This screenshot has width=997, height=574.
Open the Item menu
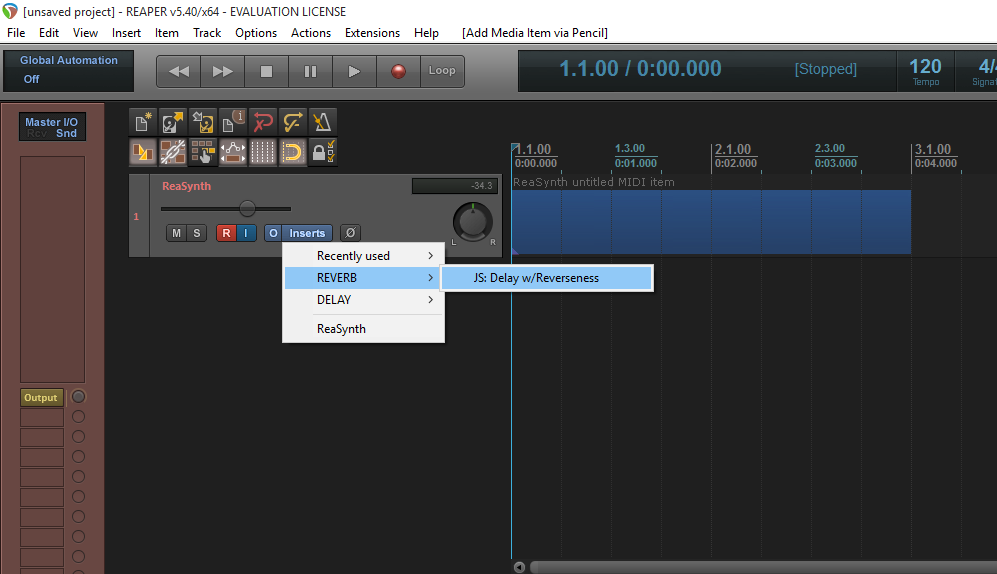[167, 33]
